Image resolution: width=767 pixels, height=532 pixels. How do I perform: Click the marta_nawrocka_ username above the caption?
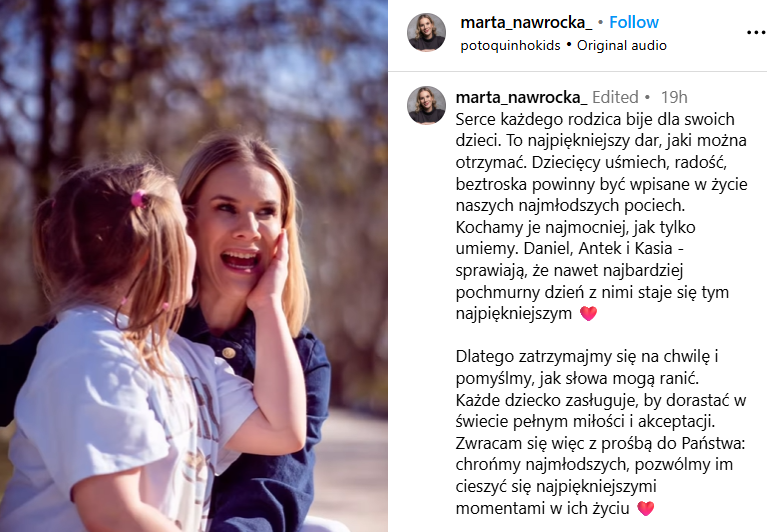pos(521,97)
